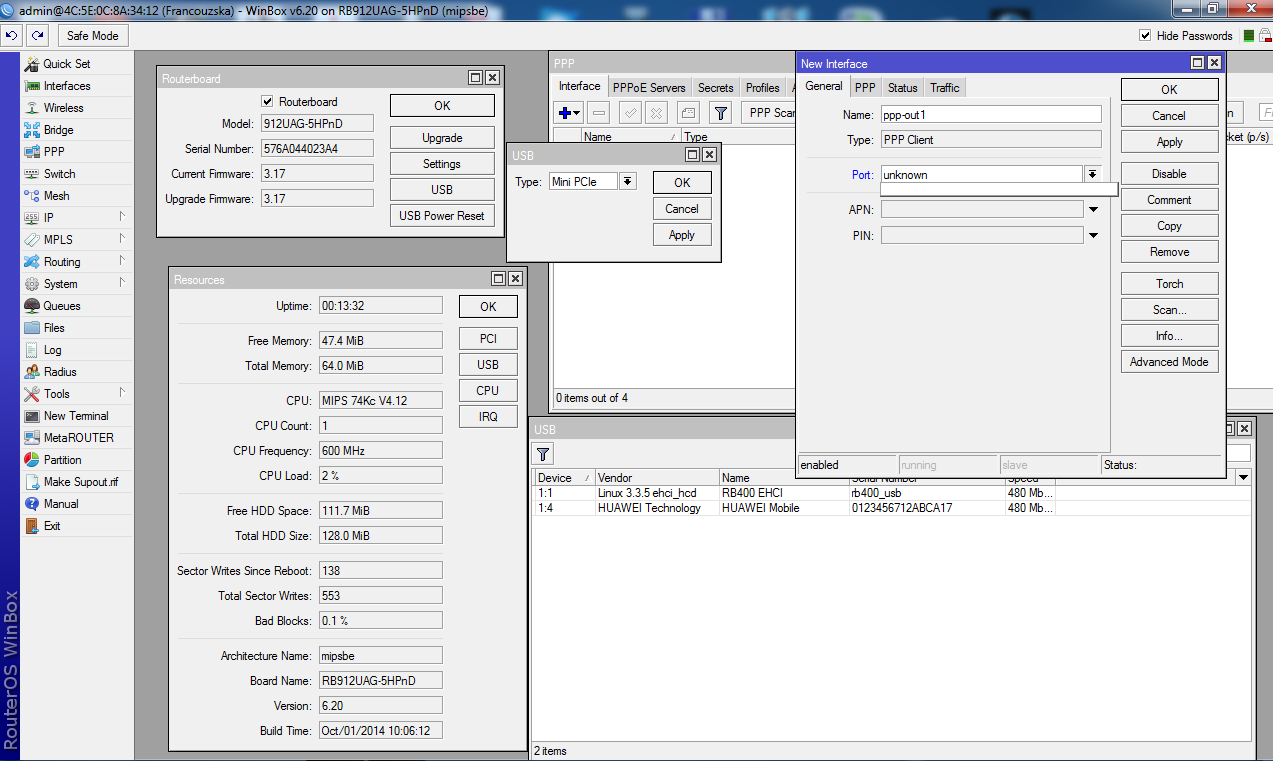Open Wireless in the sidebar menu

tap(63, 108)
